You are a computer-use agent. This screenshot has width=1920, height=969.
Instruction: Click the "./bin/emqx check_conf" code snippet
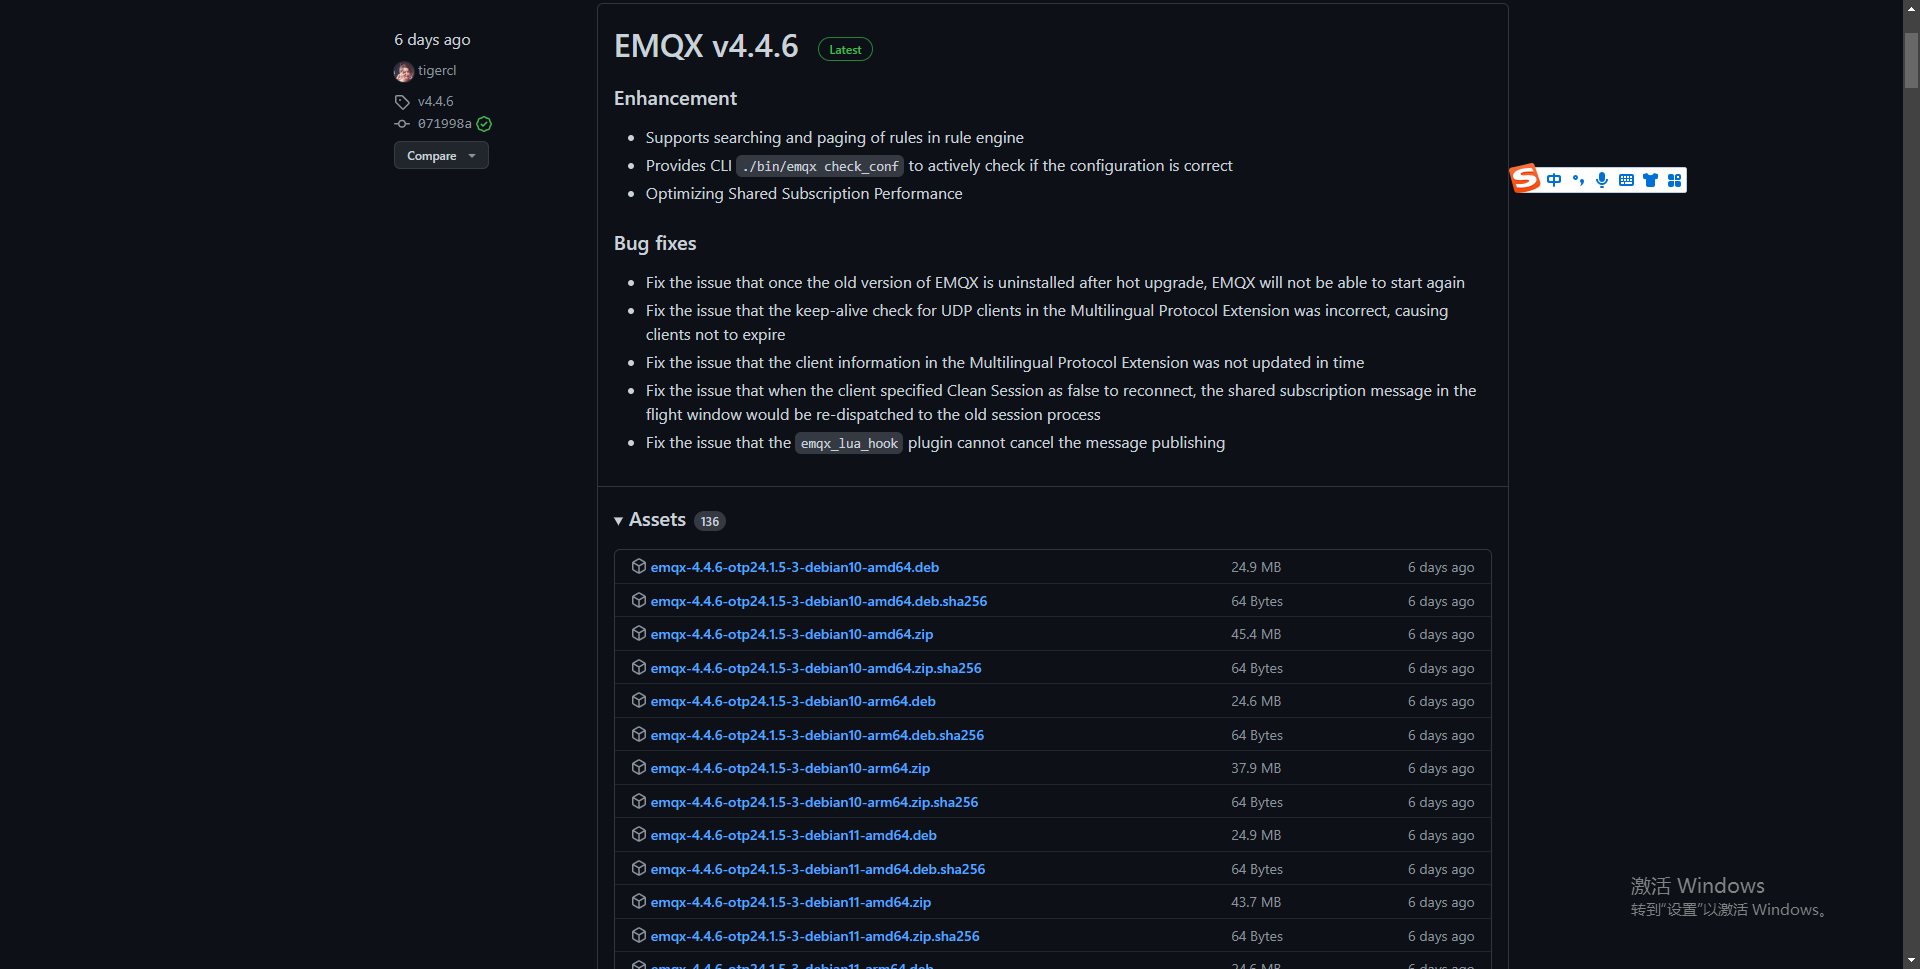820,166
